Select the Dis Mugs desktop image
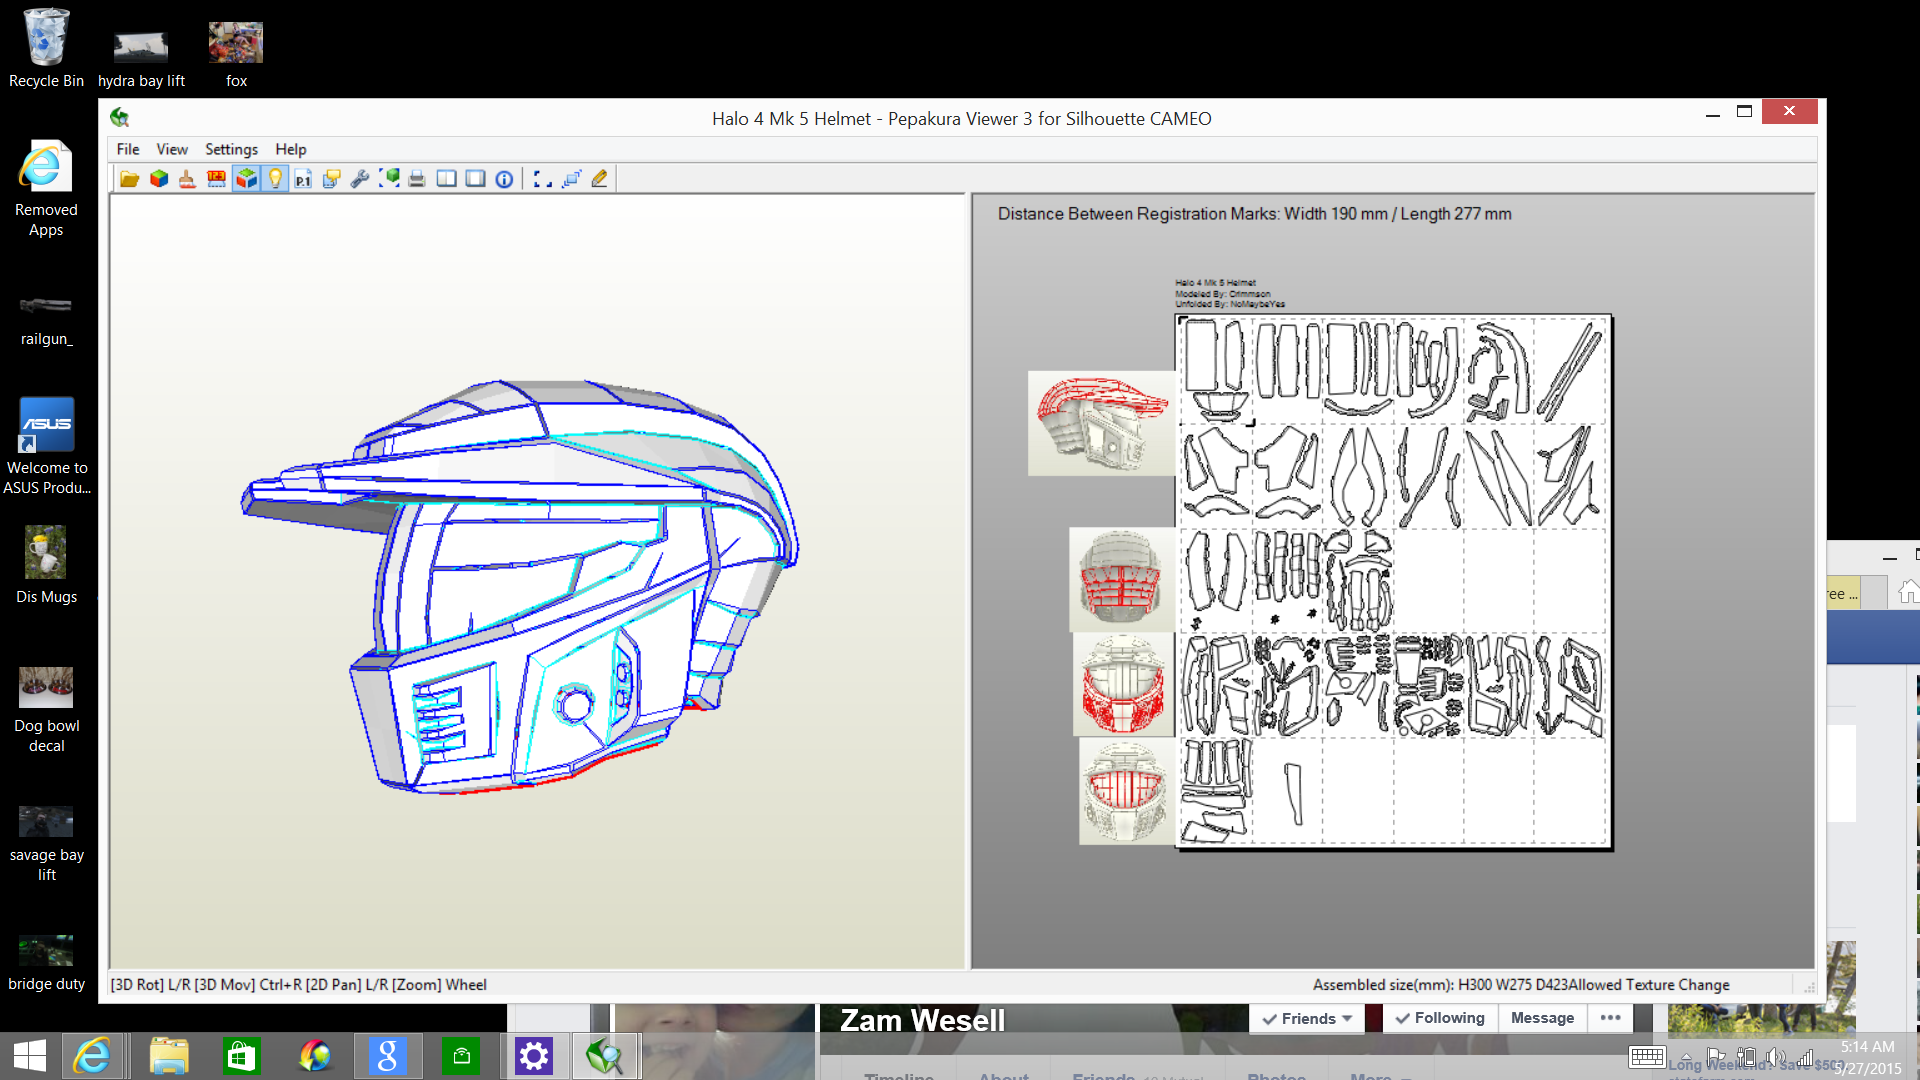The image size is (1920, 1080). [46, 565]
